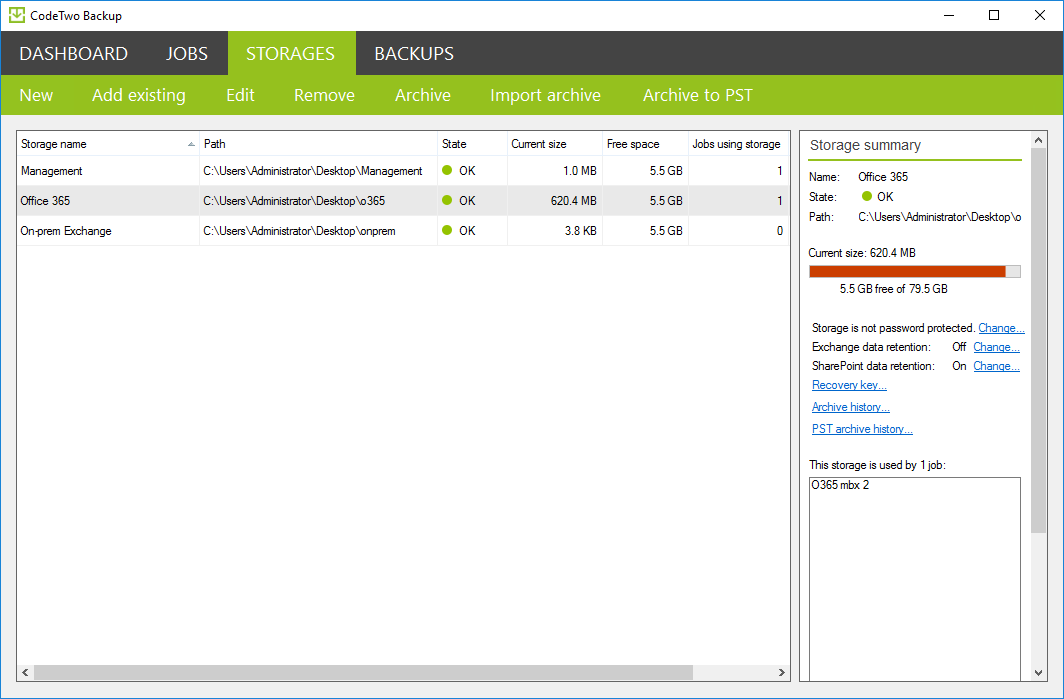The height and width of the screenshot is (699, 1064).
Task: View PST archive history
Action: (x=862, y=428)
